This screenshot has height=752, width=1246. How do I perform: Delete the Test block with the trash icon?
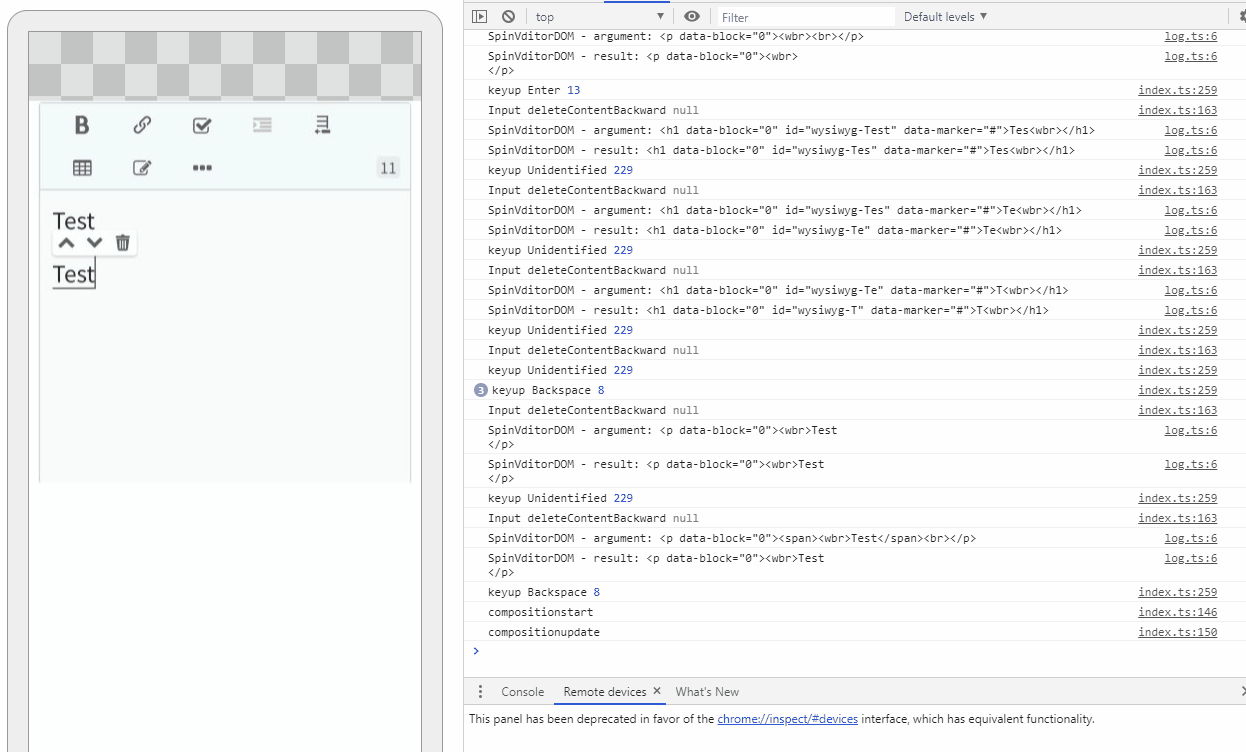tap(121, 242)
